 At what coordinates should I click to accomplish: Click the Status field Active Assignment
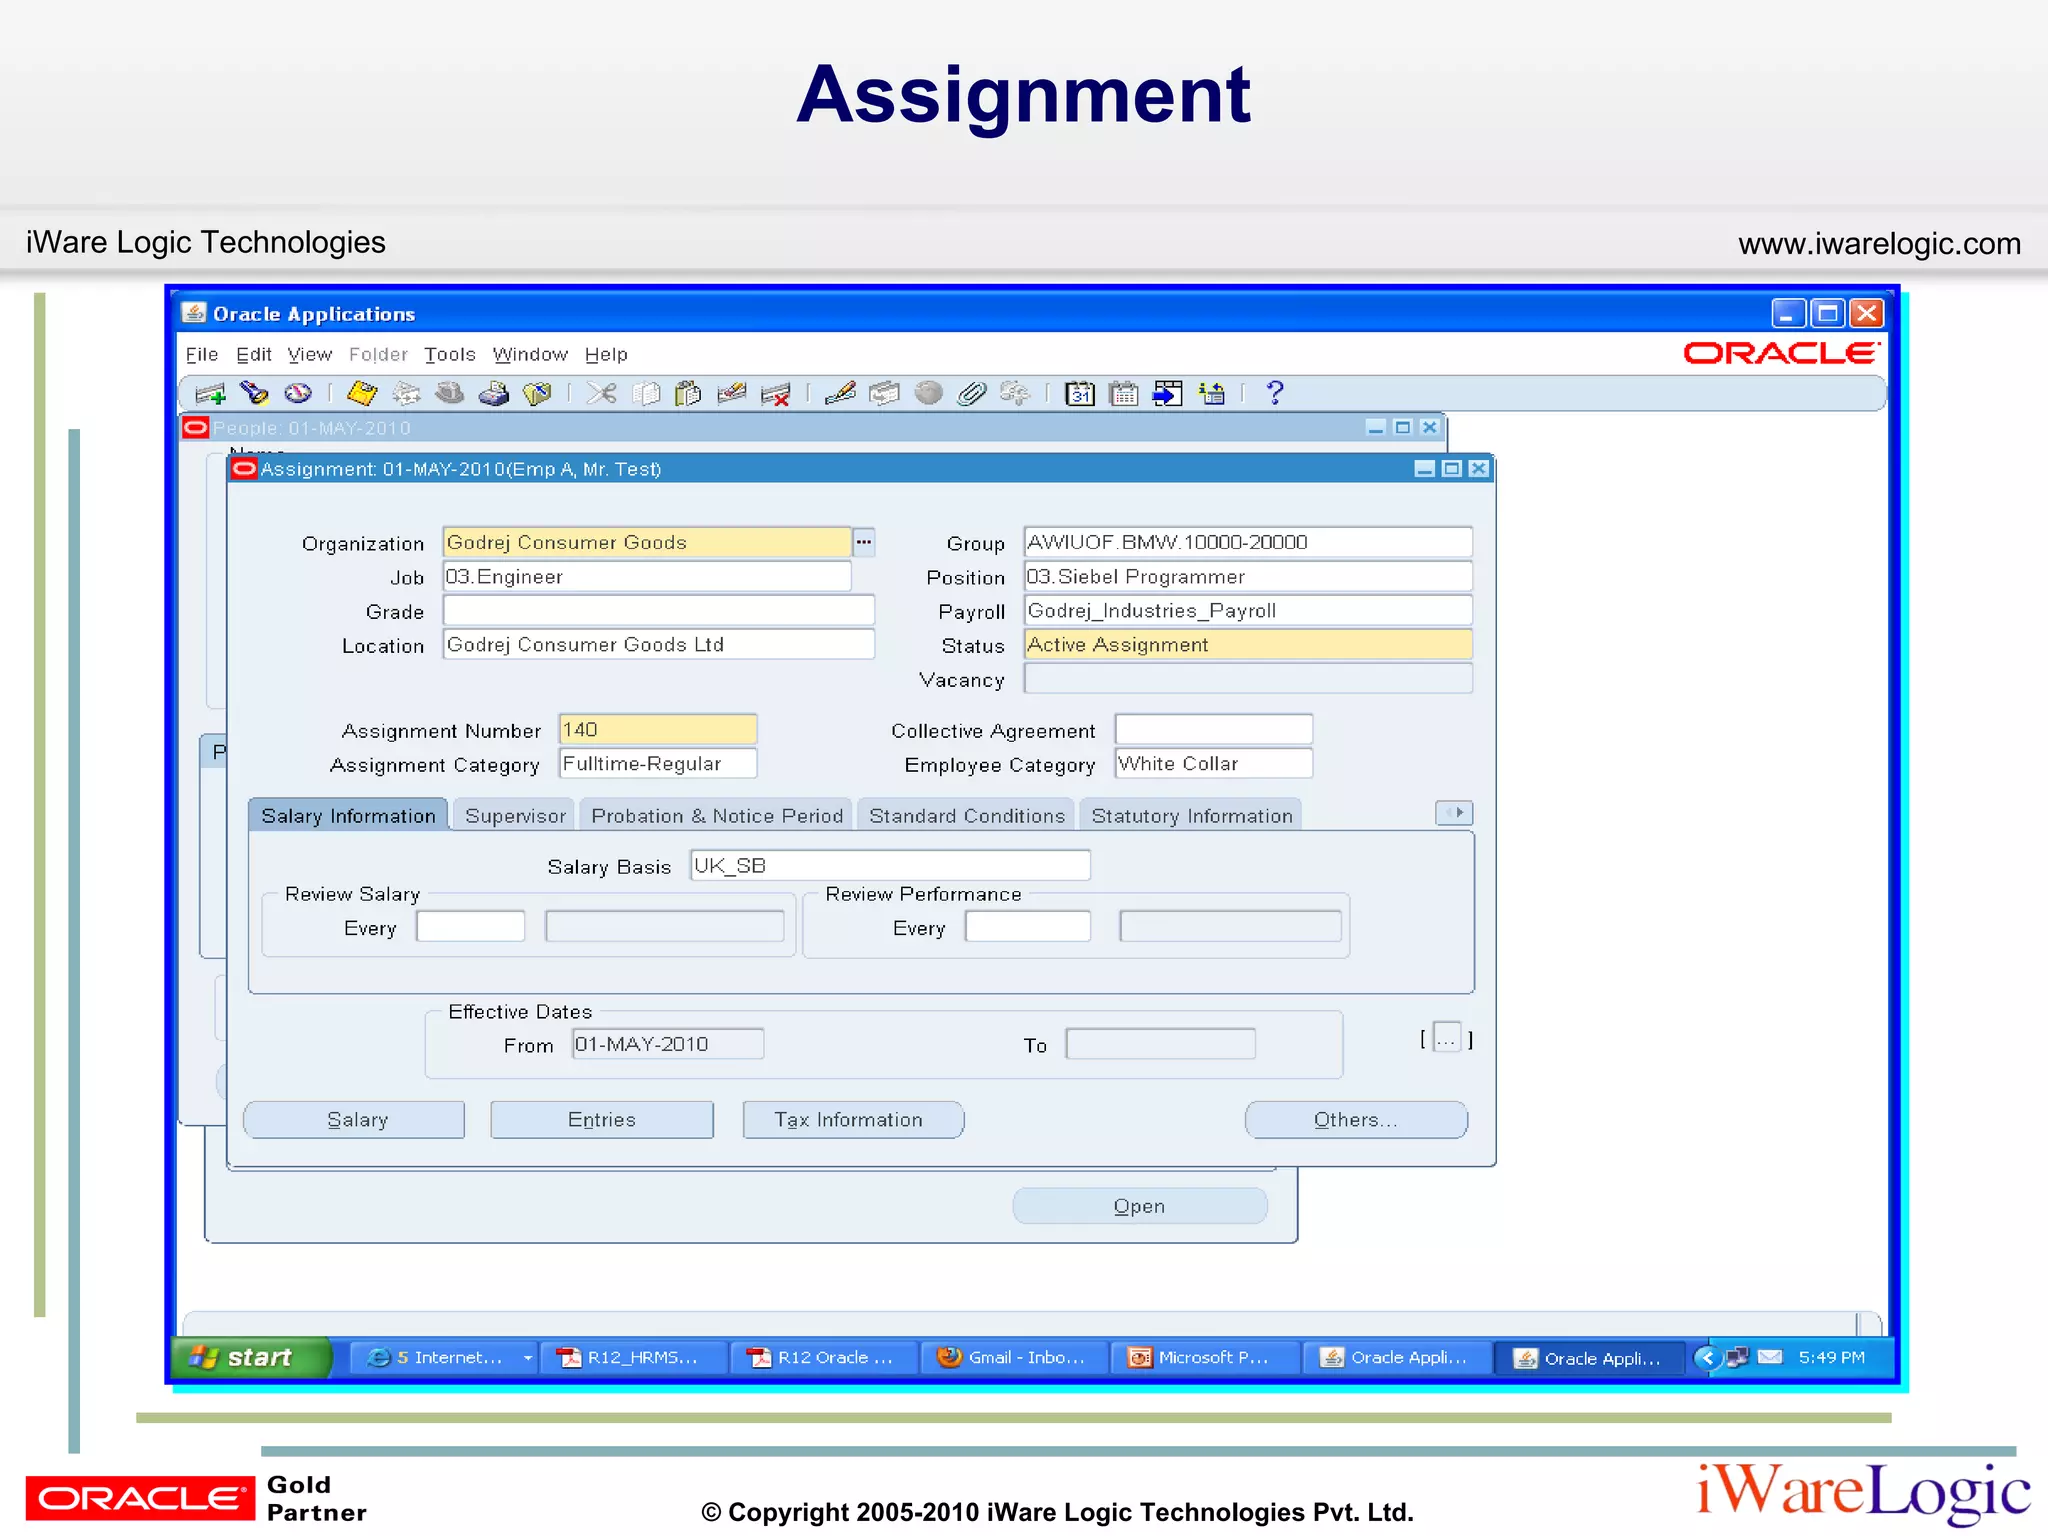[x=1248, y=645]
